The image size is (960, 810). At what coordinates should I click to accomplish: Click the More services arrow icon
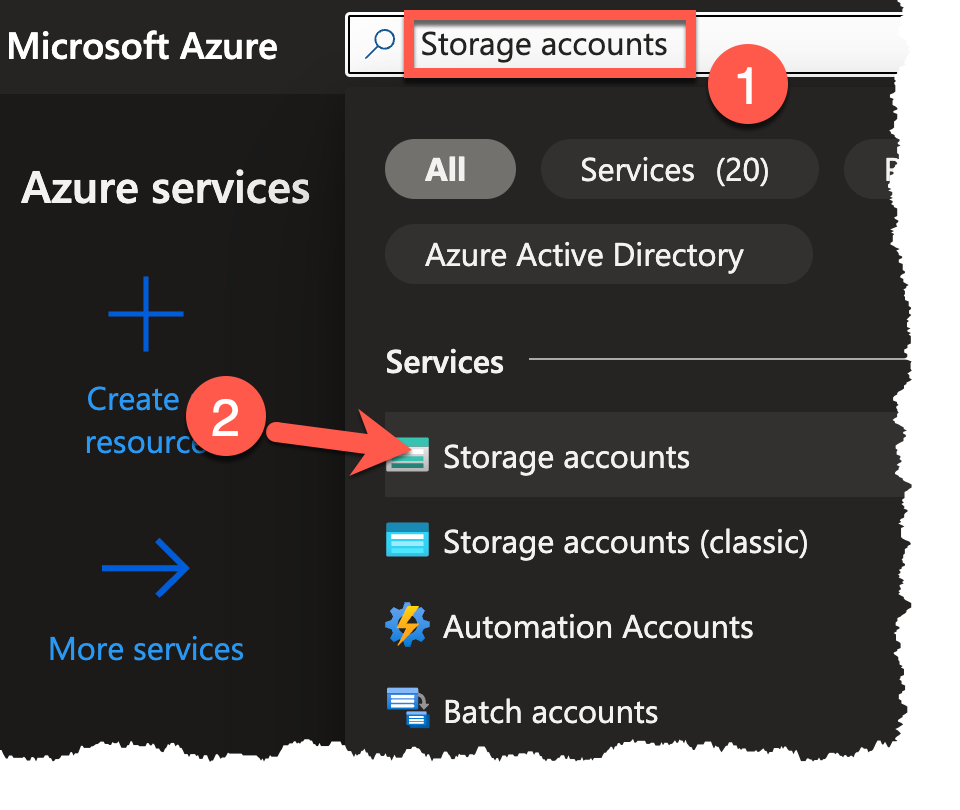pos(146,569)
